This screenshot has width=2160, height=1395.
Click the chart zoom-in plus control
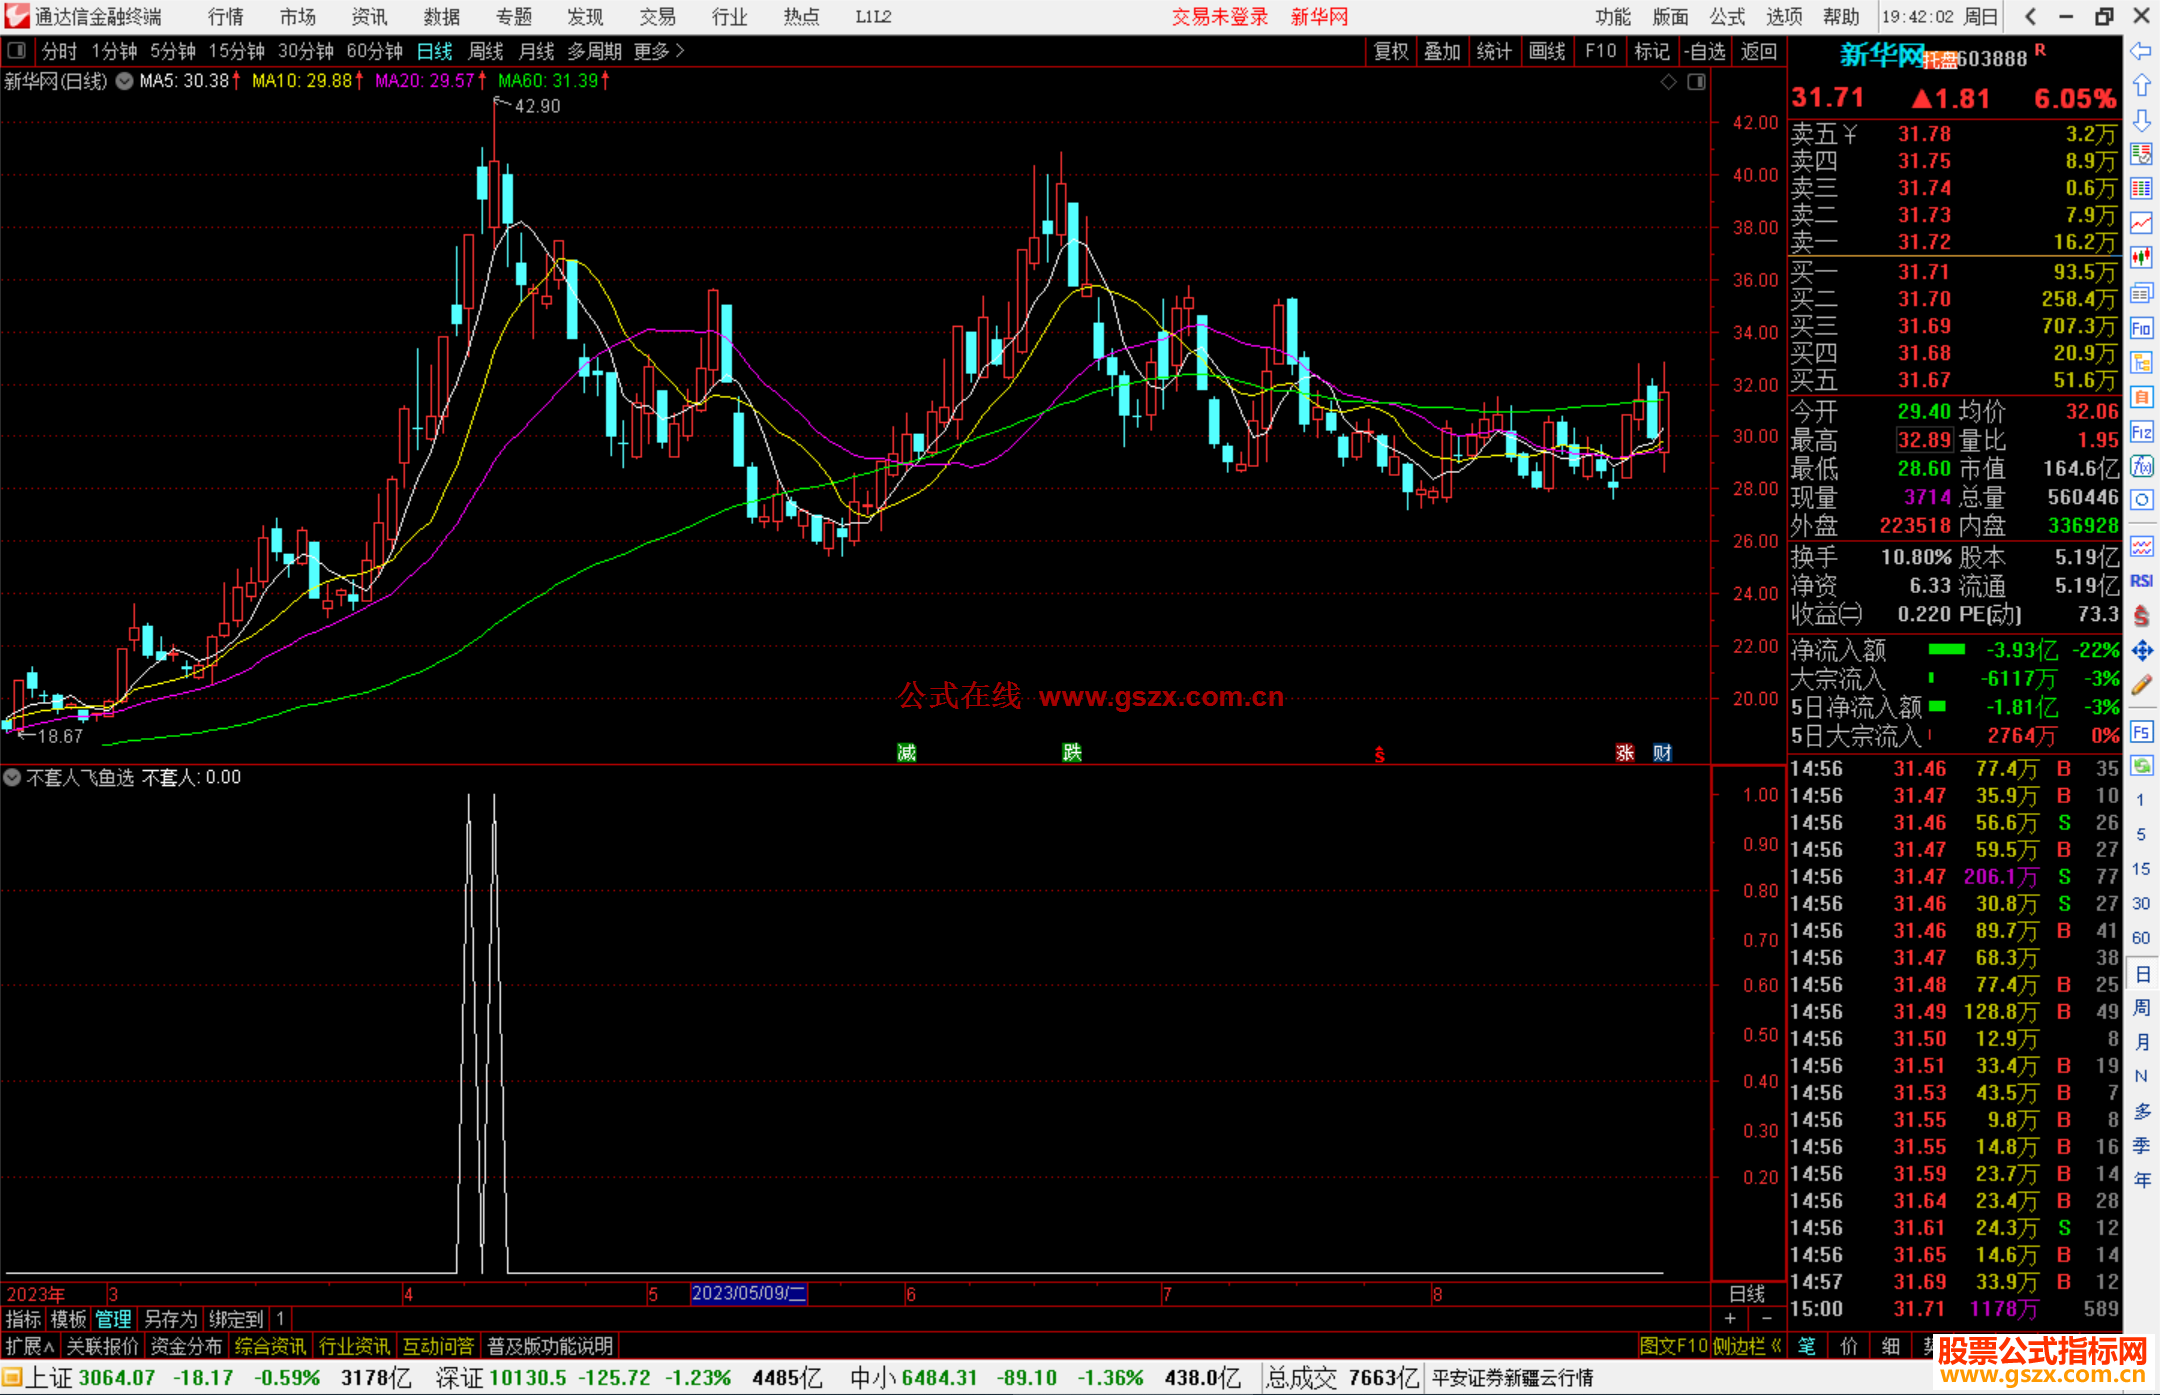pyautogui.click(x=1730, y=1319)
